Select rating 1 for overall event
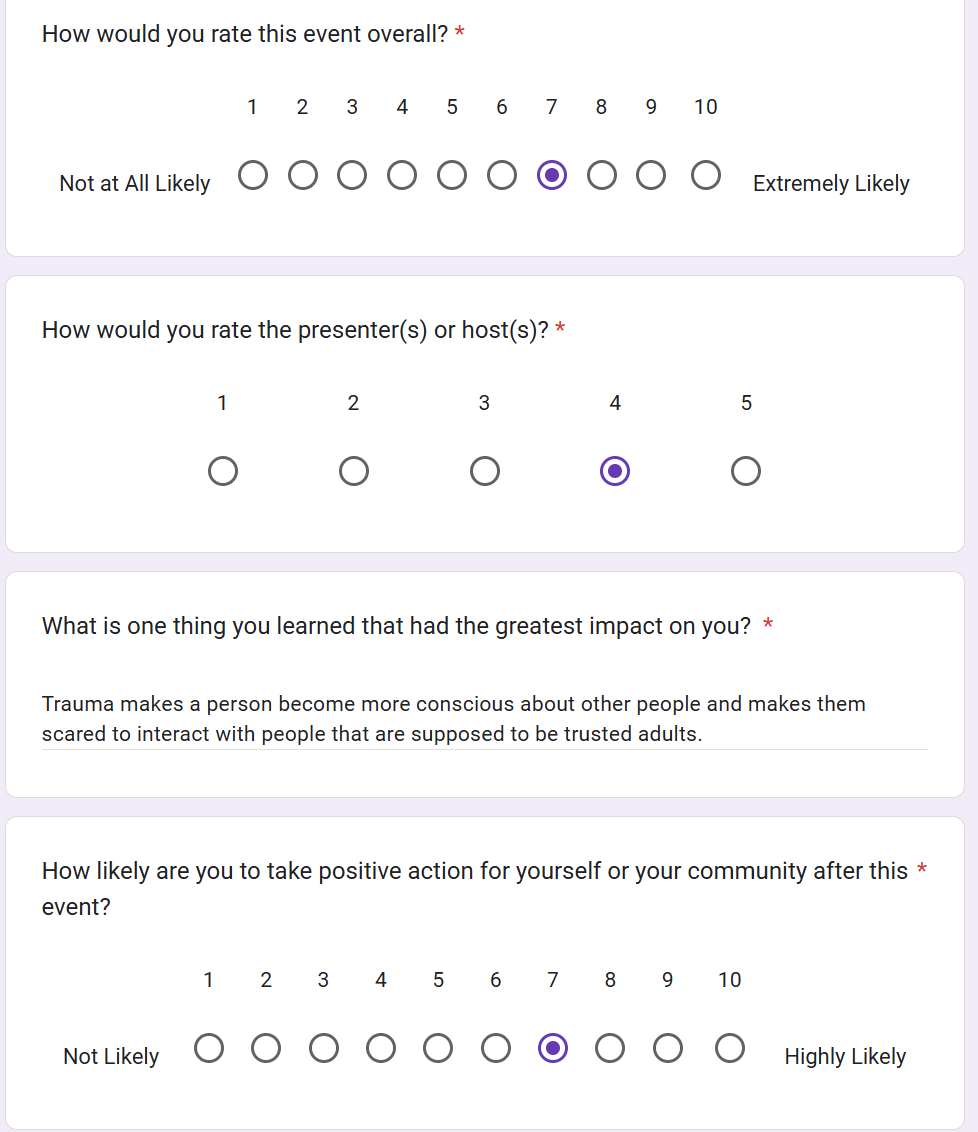Viewport: 978px width, 1132px height. click(253, 176)
